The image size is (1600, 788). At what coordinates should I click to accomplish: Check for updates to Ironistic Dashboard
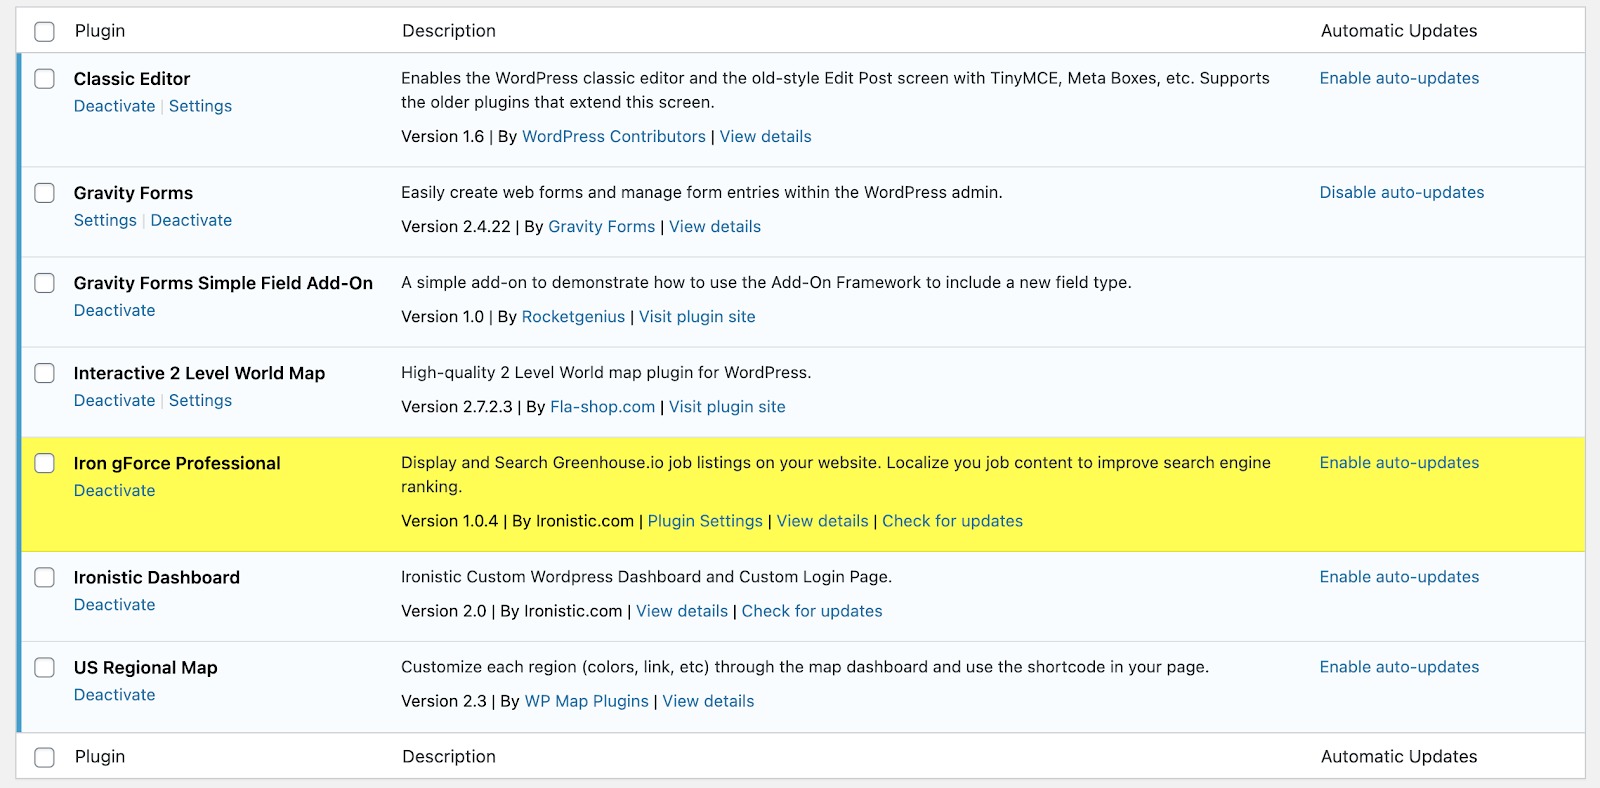(x=812, y=611)
